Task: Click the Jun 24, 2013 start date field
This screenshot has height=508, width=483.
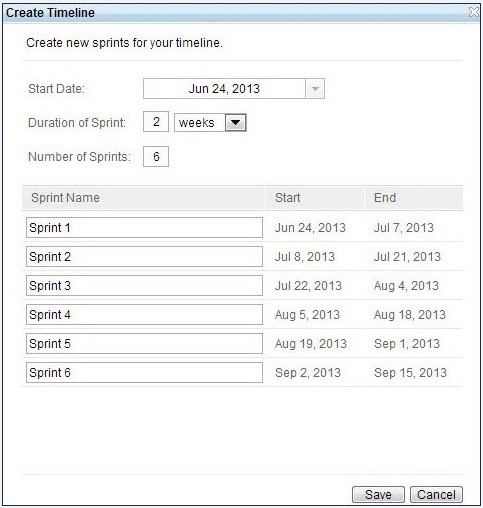Action: (x=224, y=89)
